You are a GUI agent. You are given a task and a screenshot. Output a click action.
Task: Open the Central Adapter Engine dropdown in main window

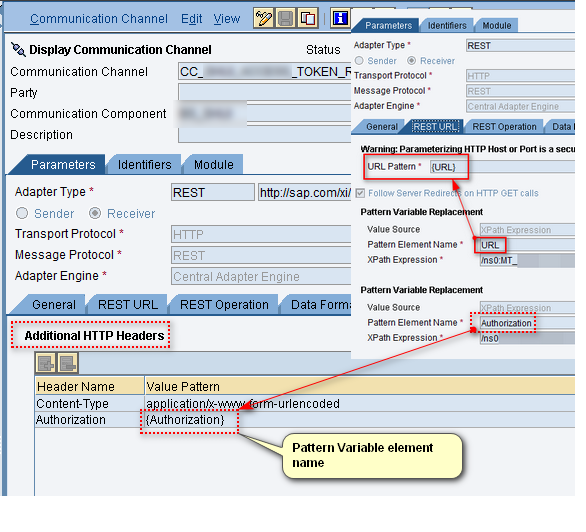pos(261,276)
